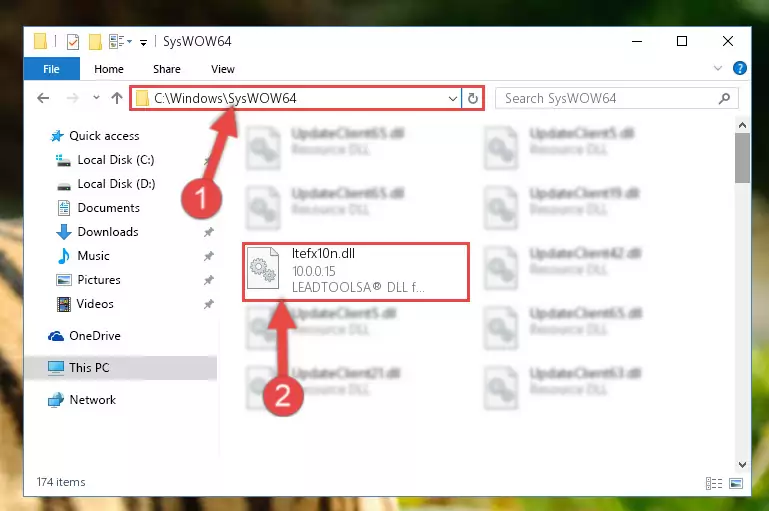Click the pin icon next to Music

coord(208,256)
